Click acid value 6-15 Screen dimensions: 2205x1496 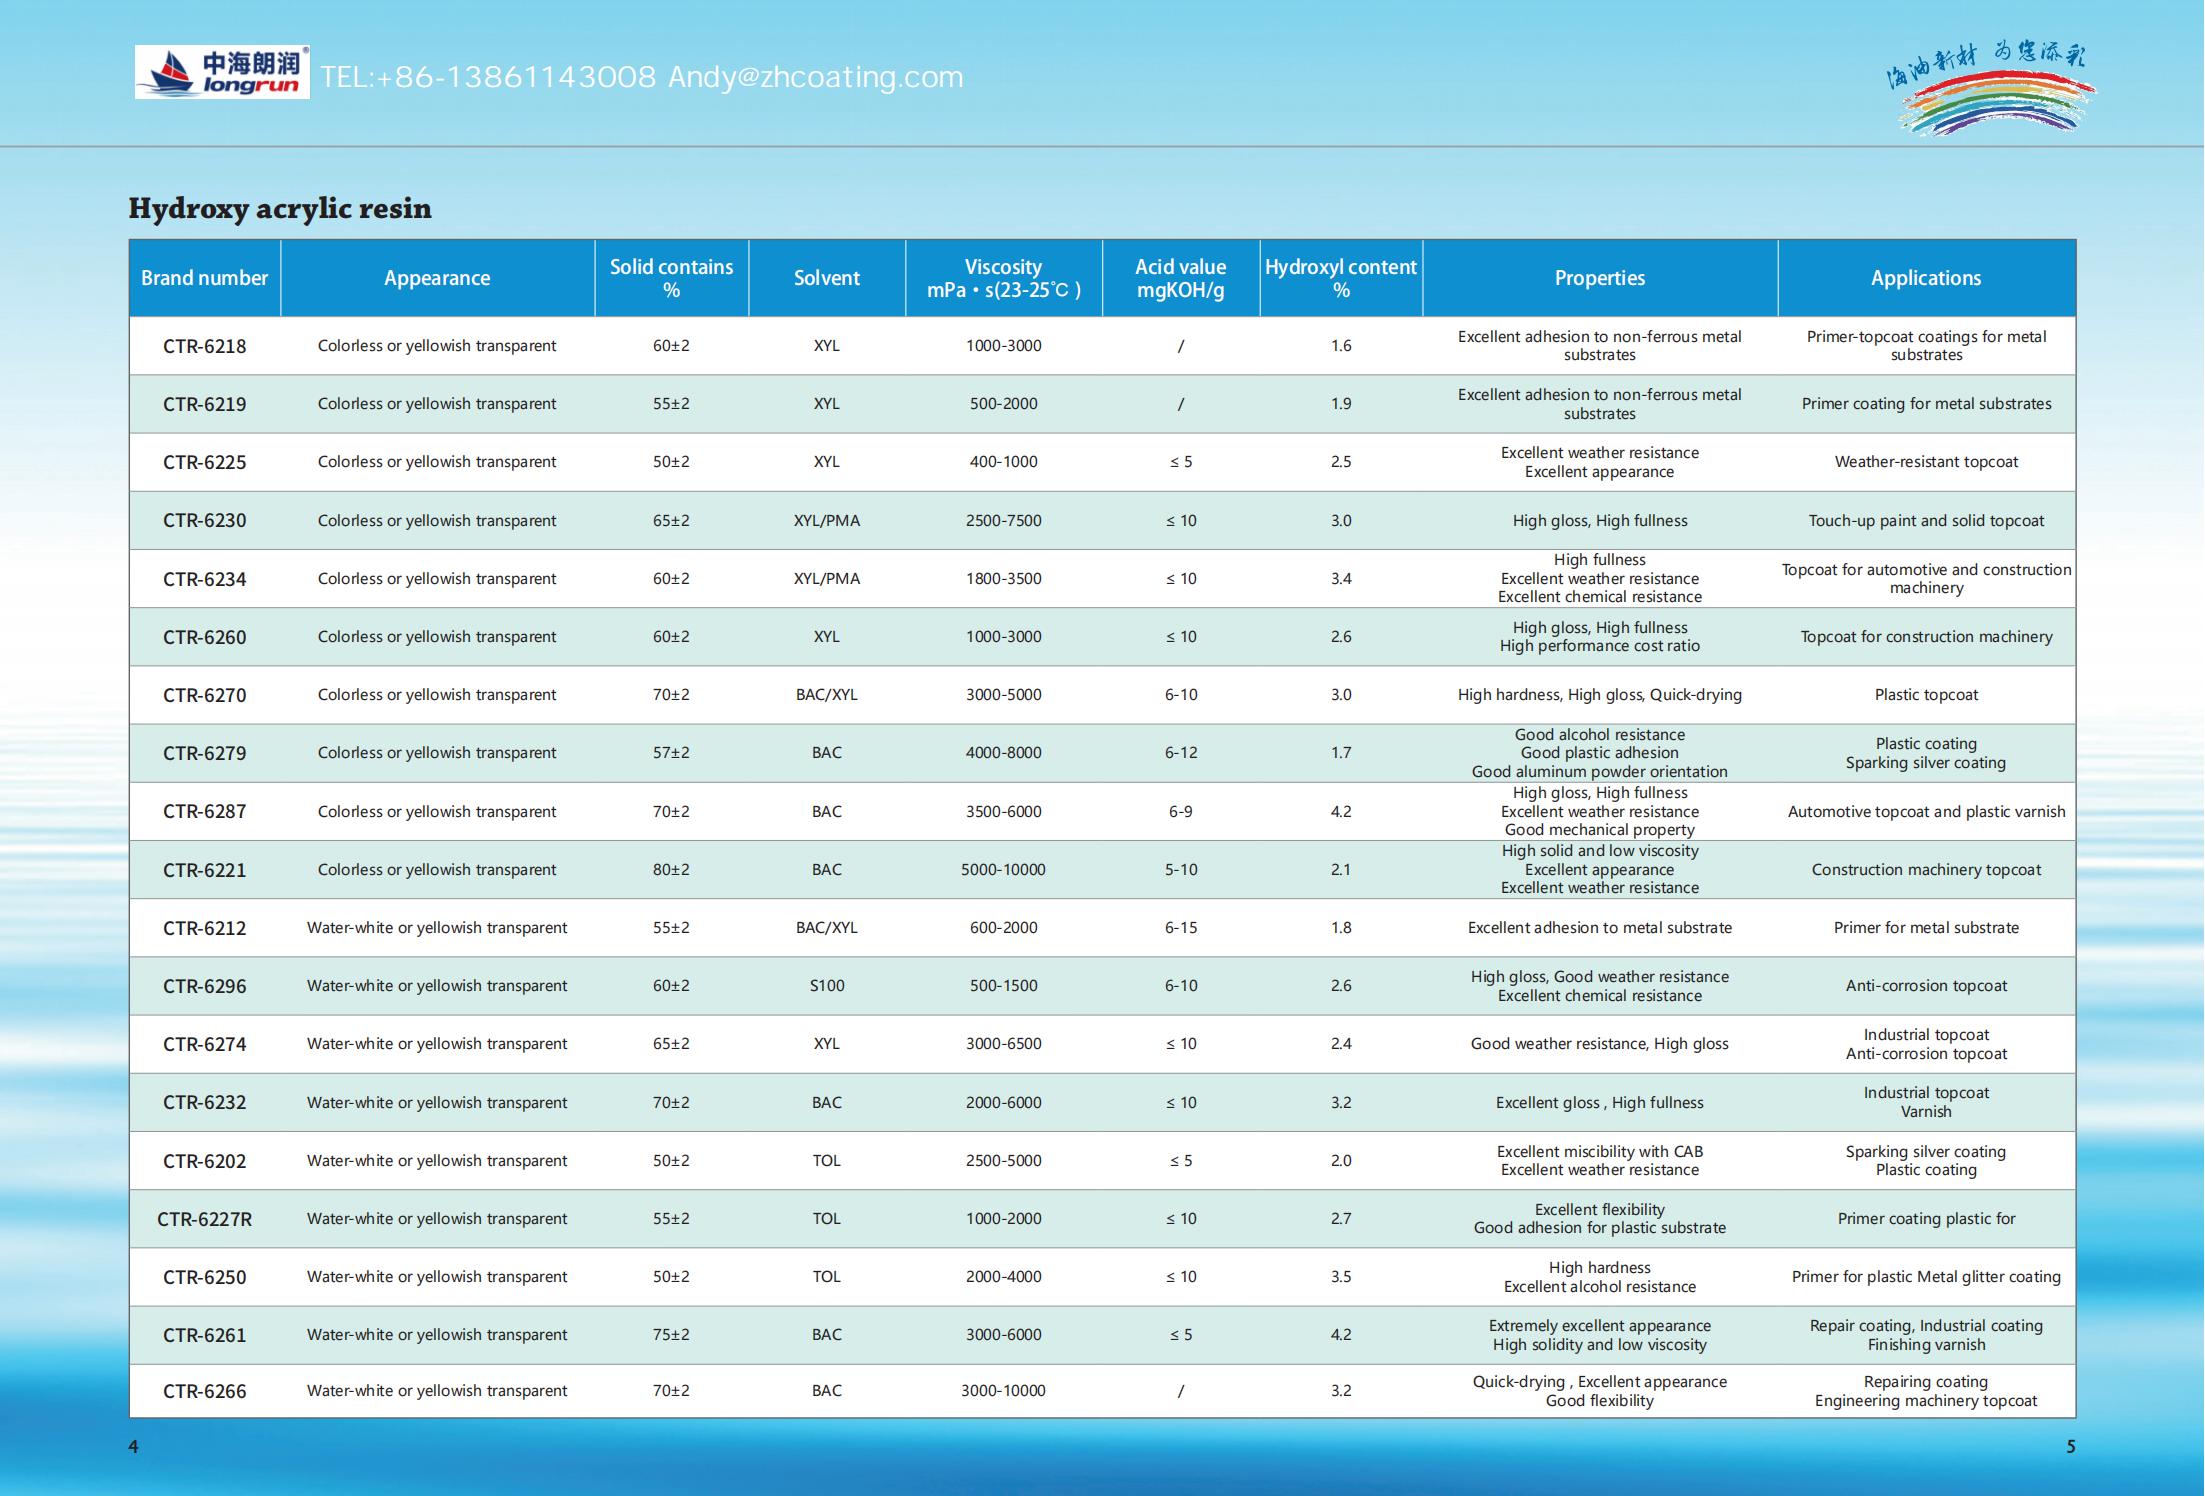click(1180, 928)
